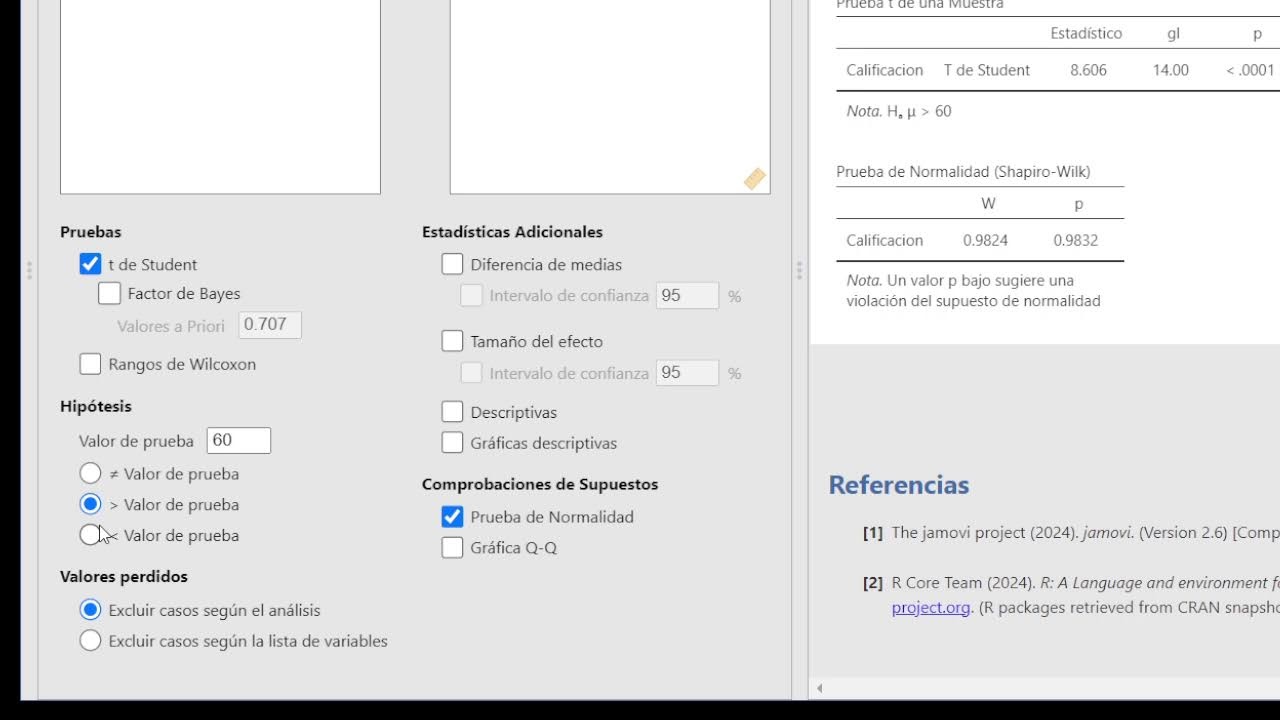Check Diferencia de medias option
Viewport: 1280px width, 720px height.
(452, 264)
